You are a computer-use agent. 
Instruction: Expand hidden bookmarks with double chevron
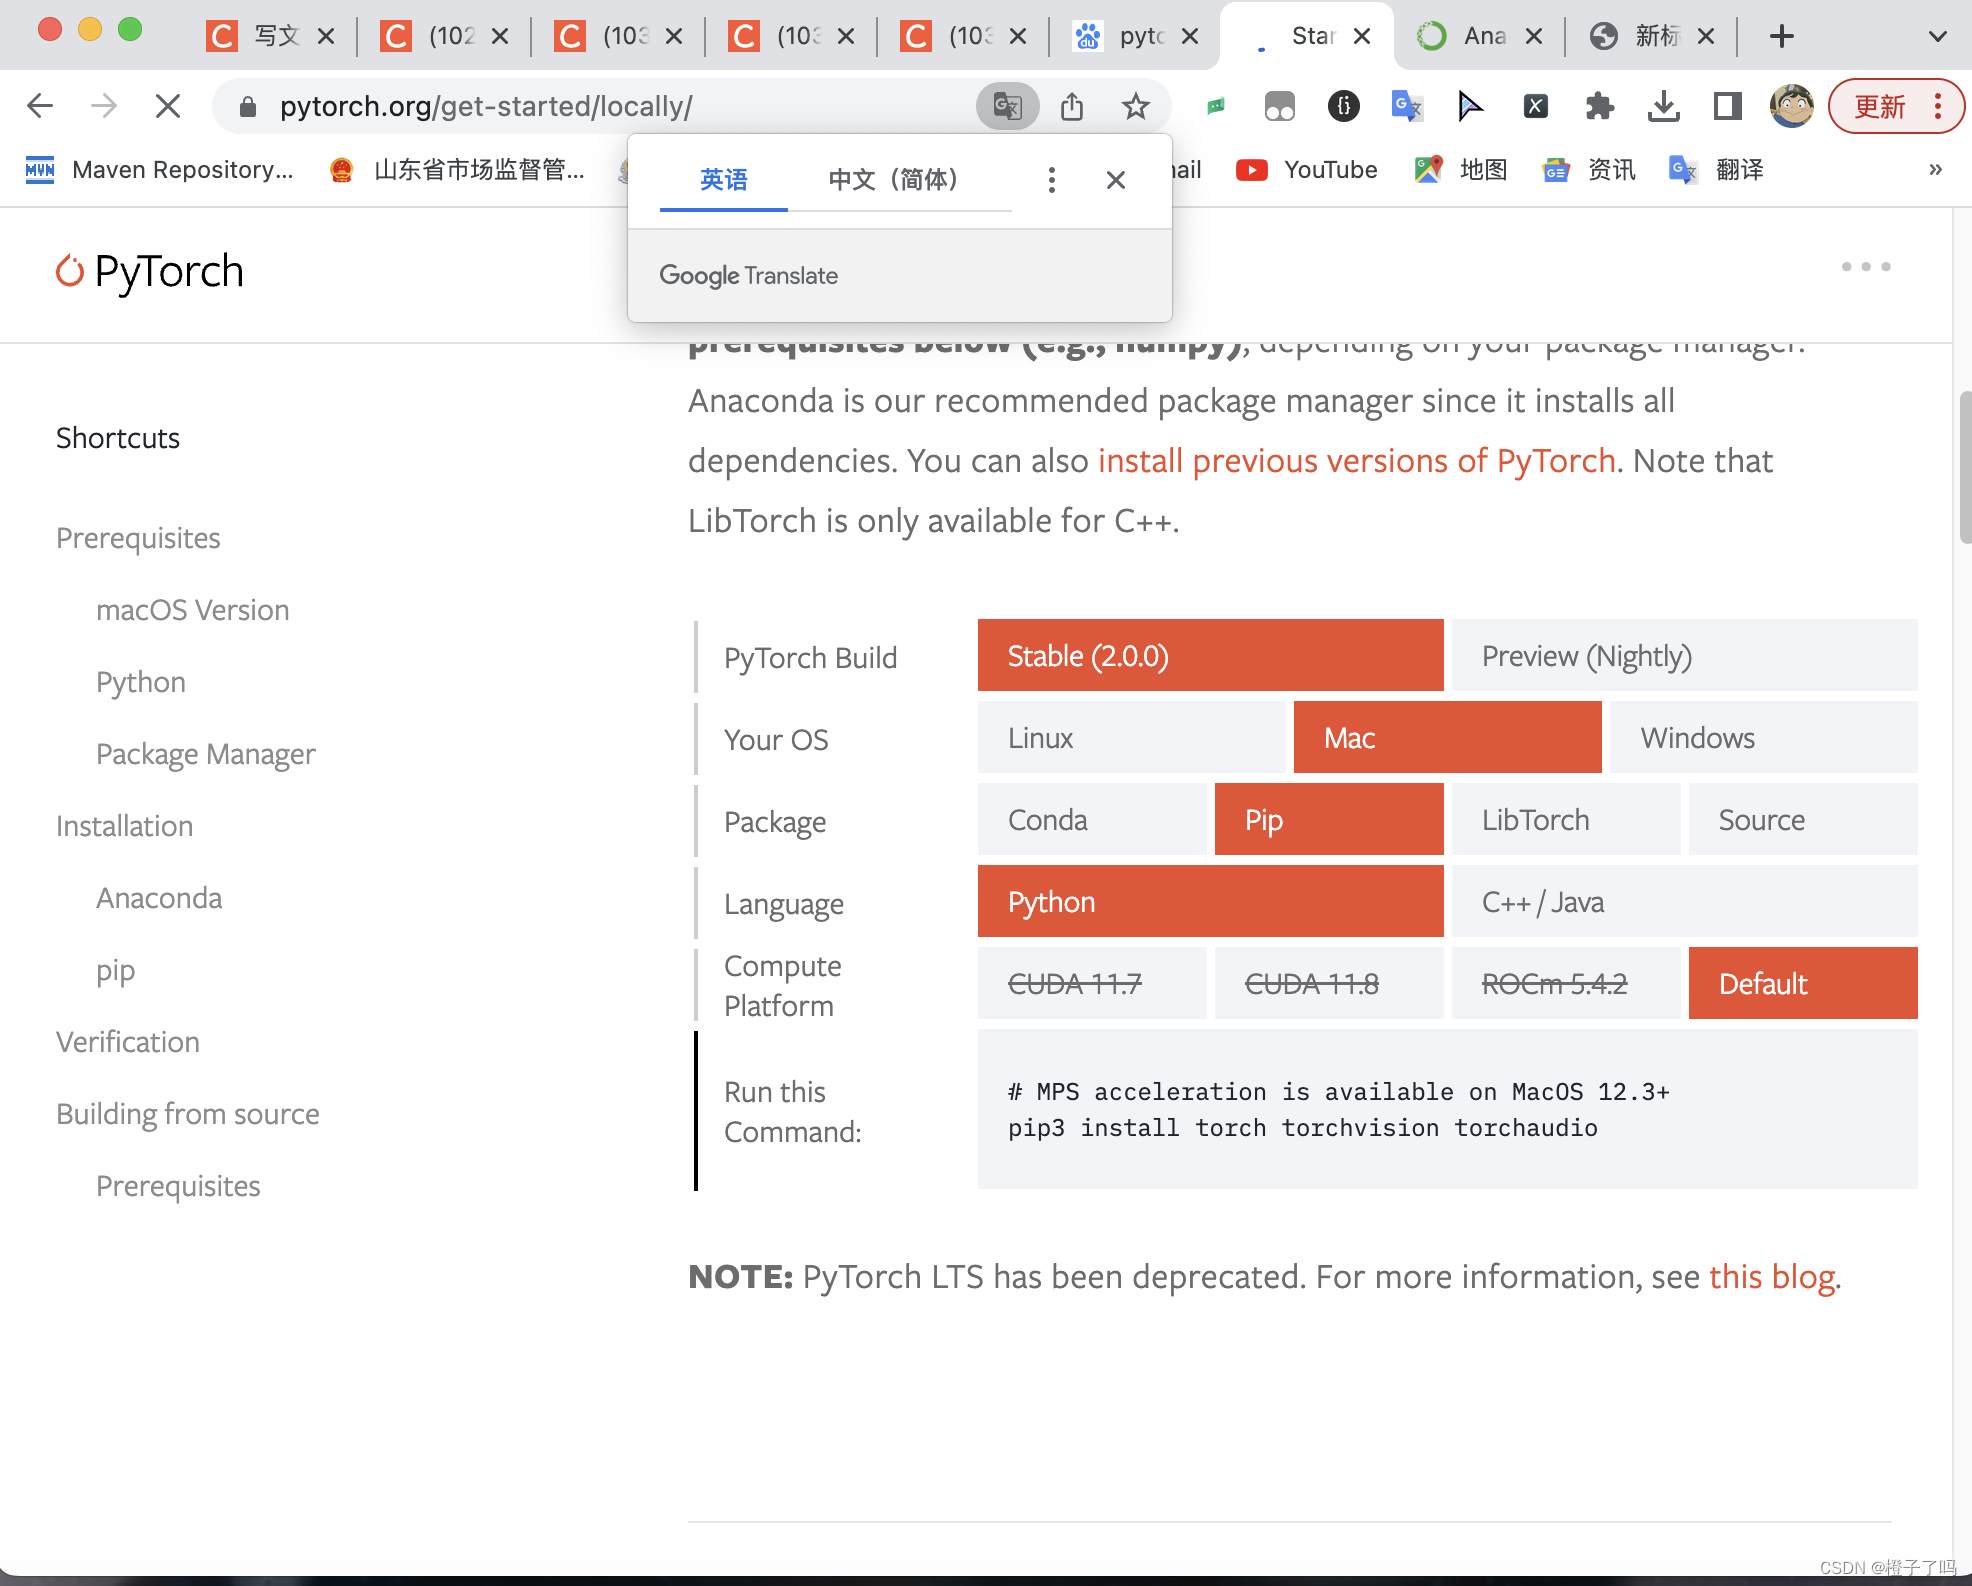[x=1935, y=170]
